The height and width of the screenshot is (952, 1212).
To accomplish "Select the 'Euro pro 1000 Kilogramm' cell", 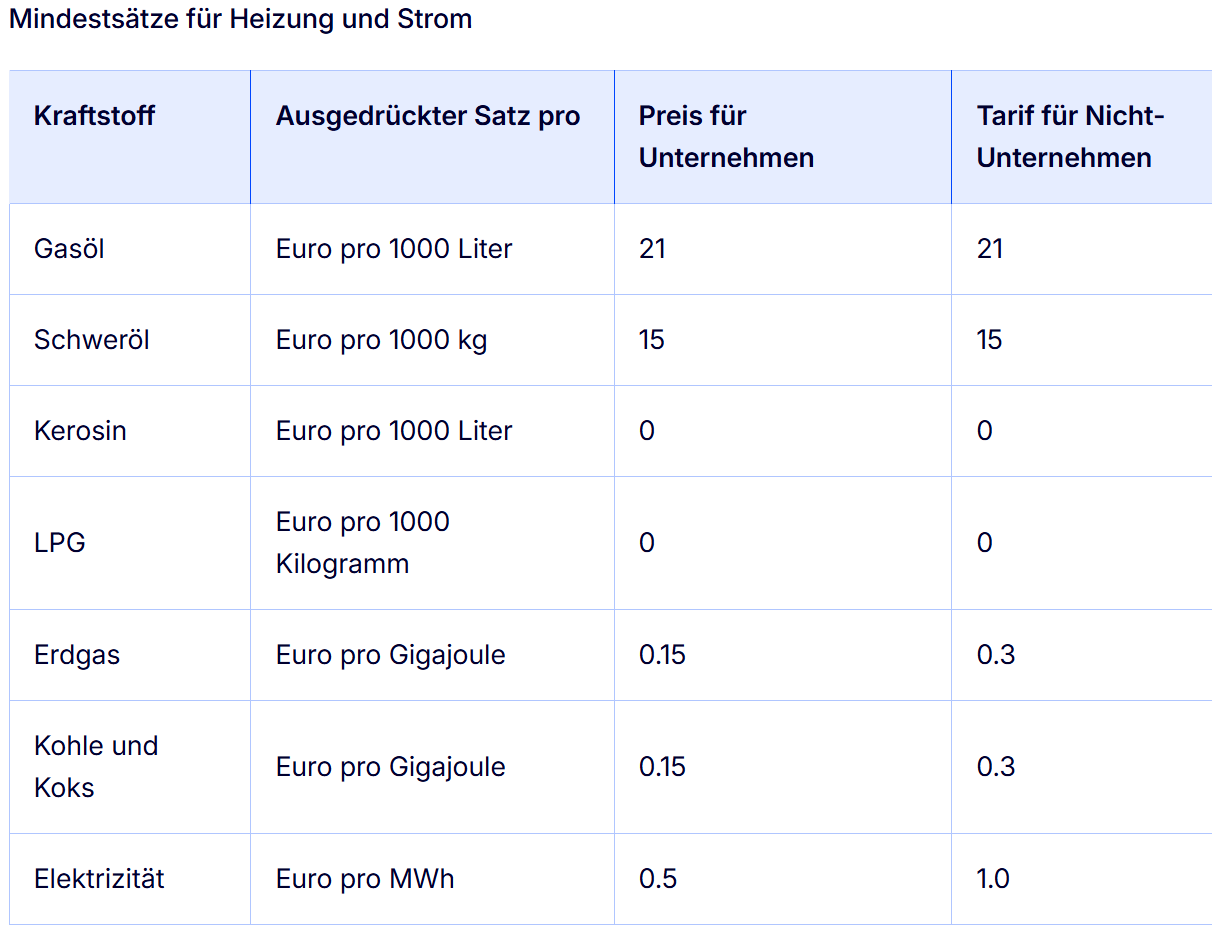I will click(x=362, y=543).
